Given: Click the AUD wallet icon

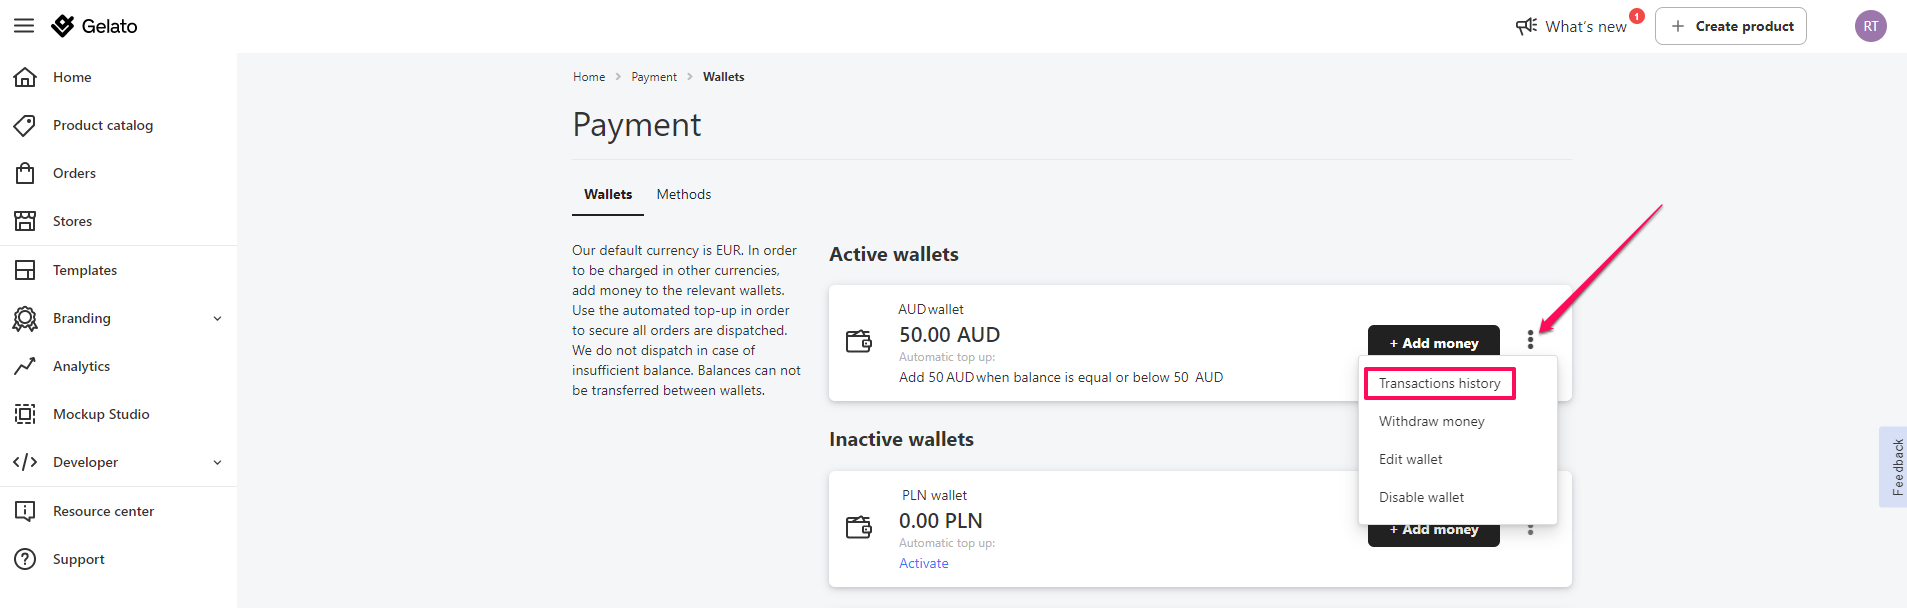Looking at the screenshot, I should point(859,341).
